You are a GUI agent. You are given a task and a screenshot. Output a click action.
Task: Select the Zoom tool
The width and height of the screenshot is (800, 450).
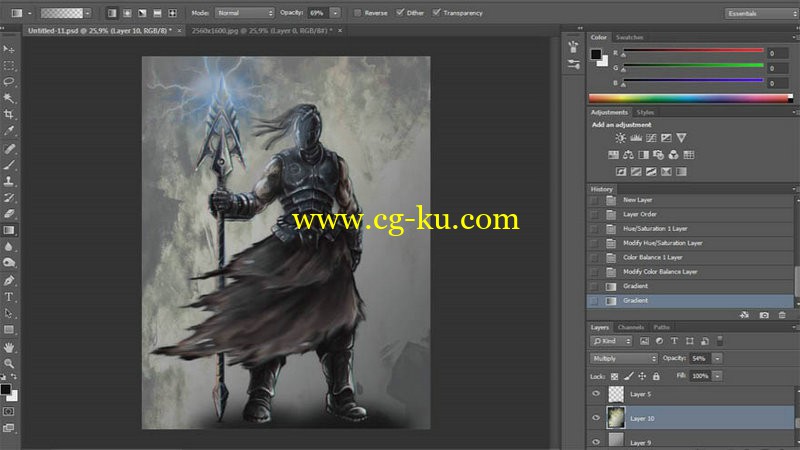point(9,364)
